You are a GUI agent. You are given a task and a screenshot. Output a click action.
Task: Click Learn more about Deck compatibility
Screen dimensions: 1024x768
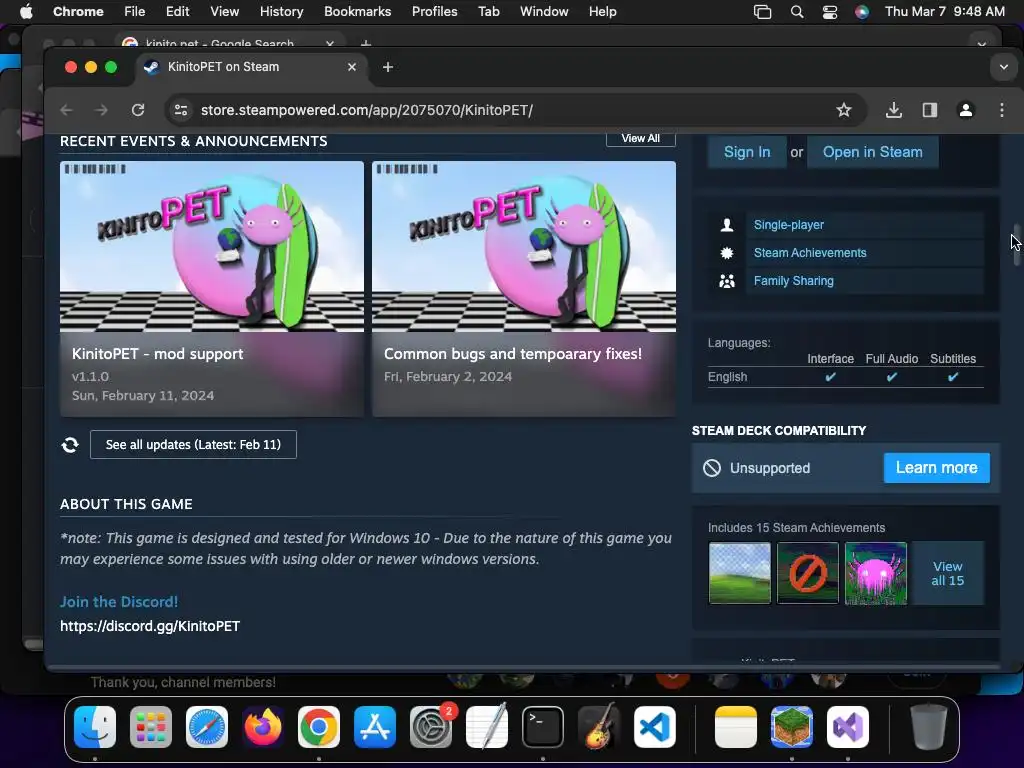(x=936, y=468)
